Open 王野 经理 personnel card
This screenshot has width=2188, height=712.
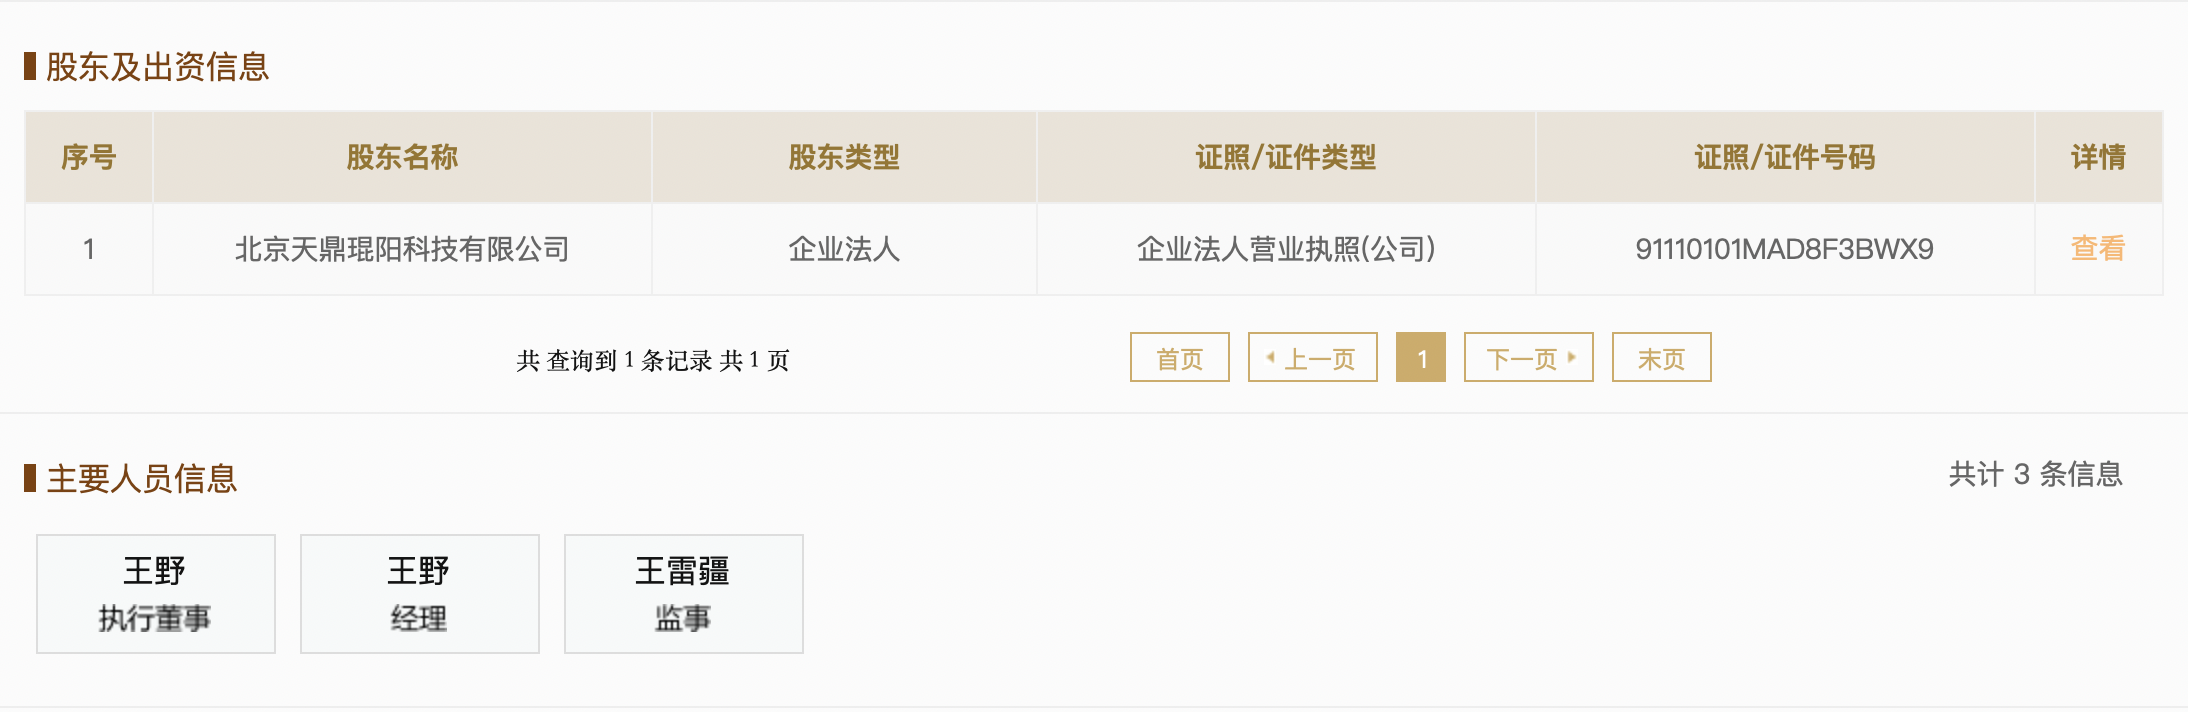click(x=420, y=594)
